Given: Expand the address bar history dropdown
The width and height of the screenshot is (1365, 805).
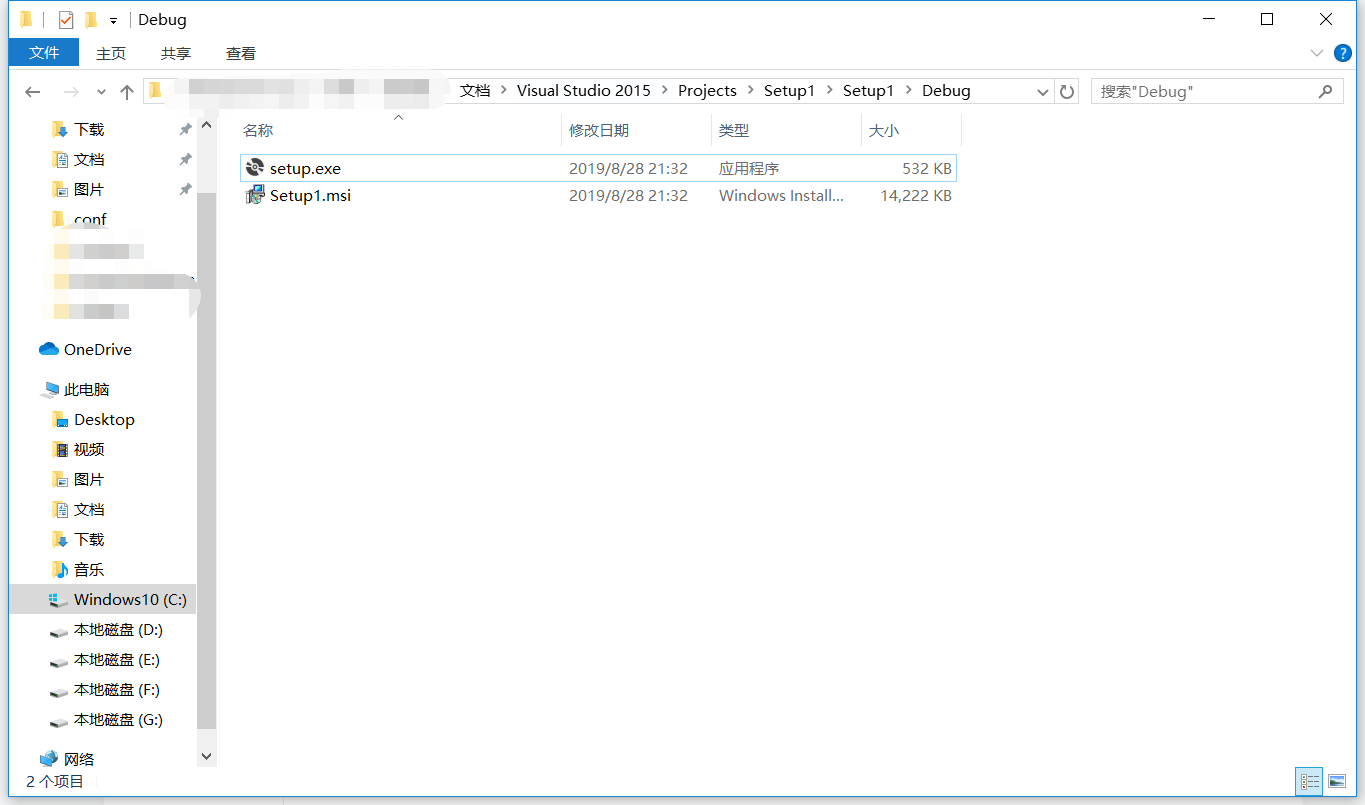Looking at the screenshot, I should 1042,91.
